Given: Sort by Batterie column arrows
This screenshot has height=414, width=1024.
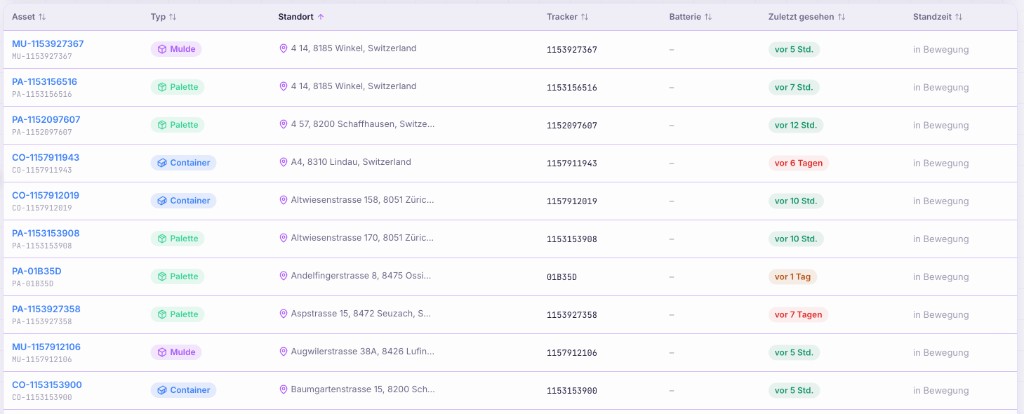Looking at the screenshot, I should (708, 17).
